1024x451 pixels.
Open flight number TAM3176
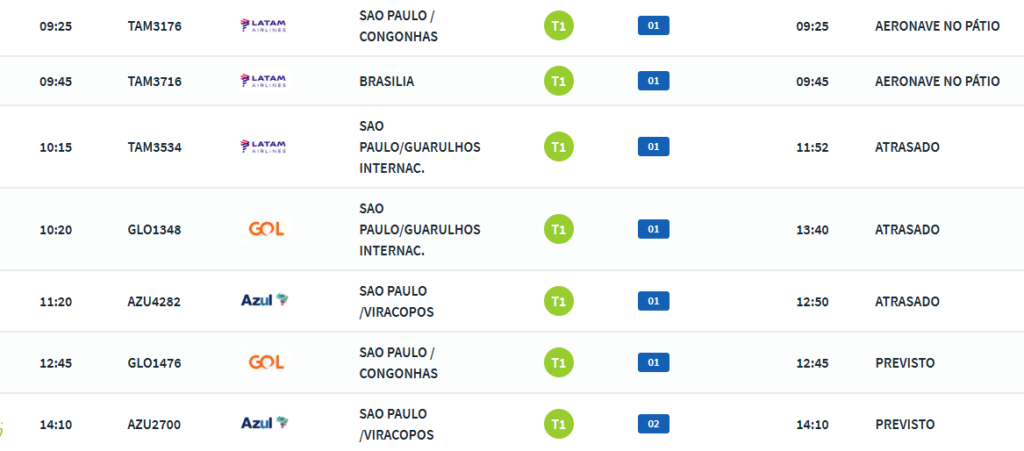154,27
